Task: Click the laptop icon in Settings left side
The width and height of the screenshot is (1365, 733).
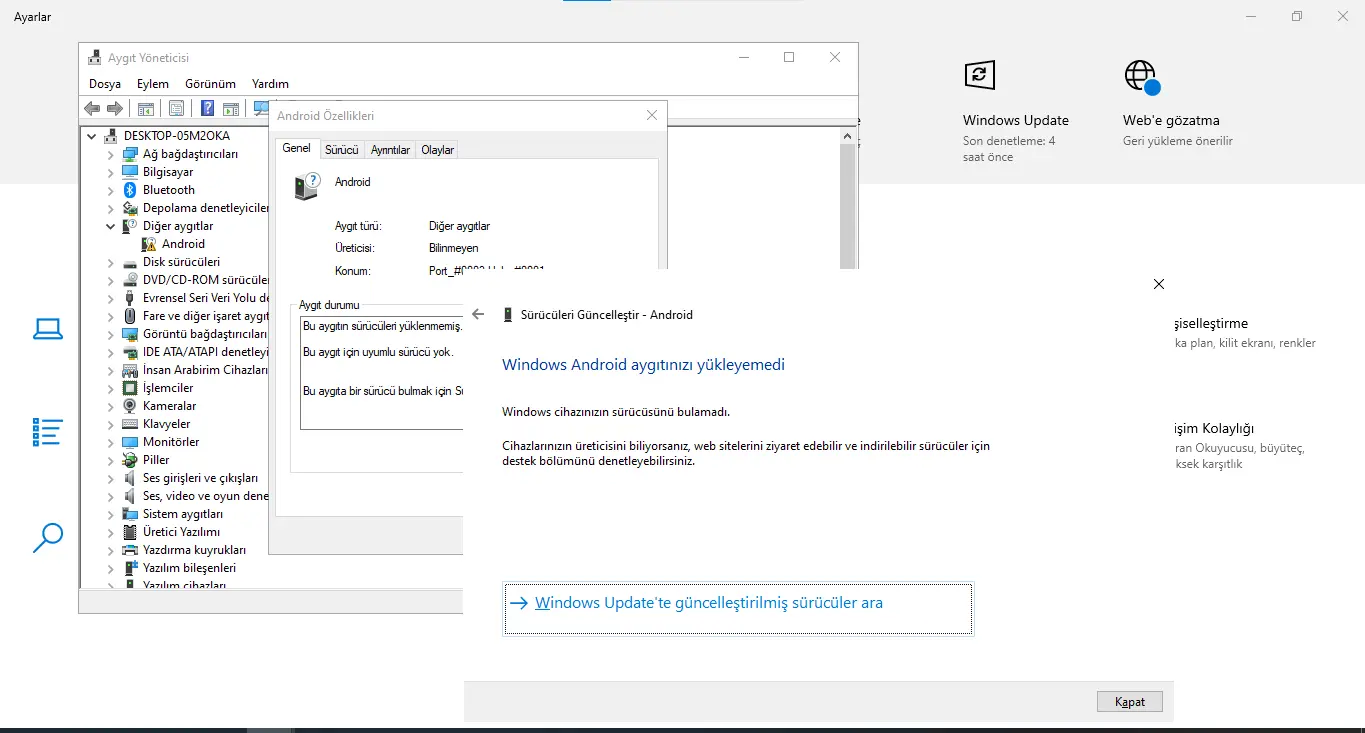Action: 48,329
